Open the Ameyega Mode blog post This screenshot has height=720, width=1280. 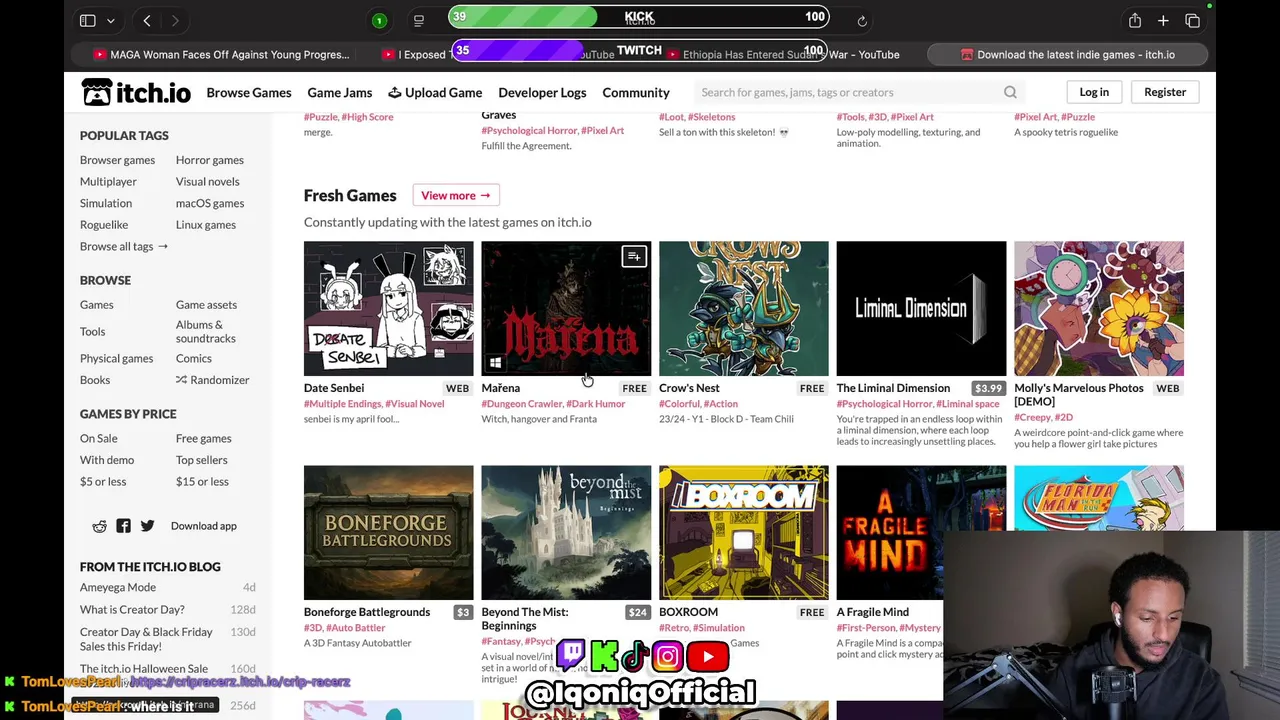tap(118, 587)
